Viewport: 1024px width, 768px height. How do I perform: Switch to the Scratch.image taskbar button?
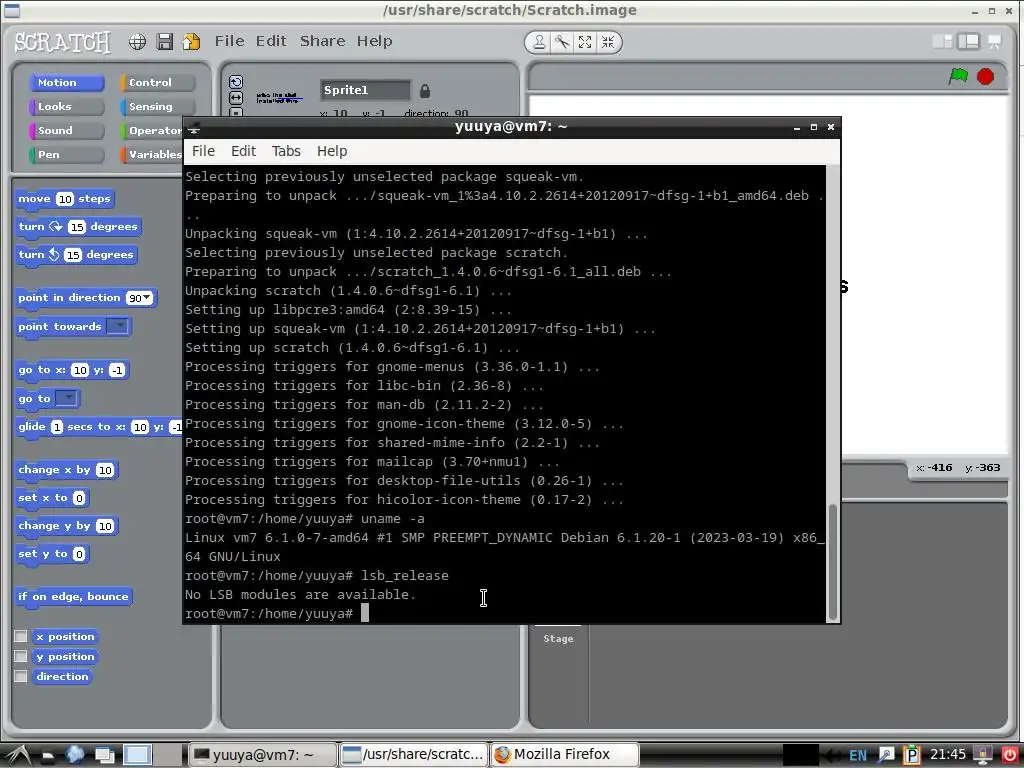point(414,755)
